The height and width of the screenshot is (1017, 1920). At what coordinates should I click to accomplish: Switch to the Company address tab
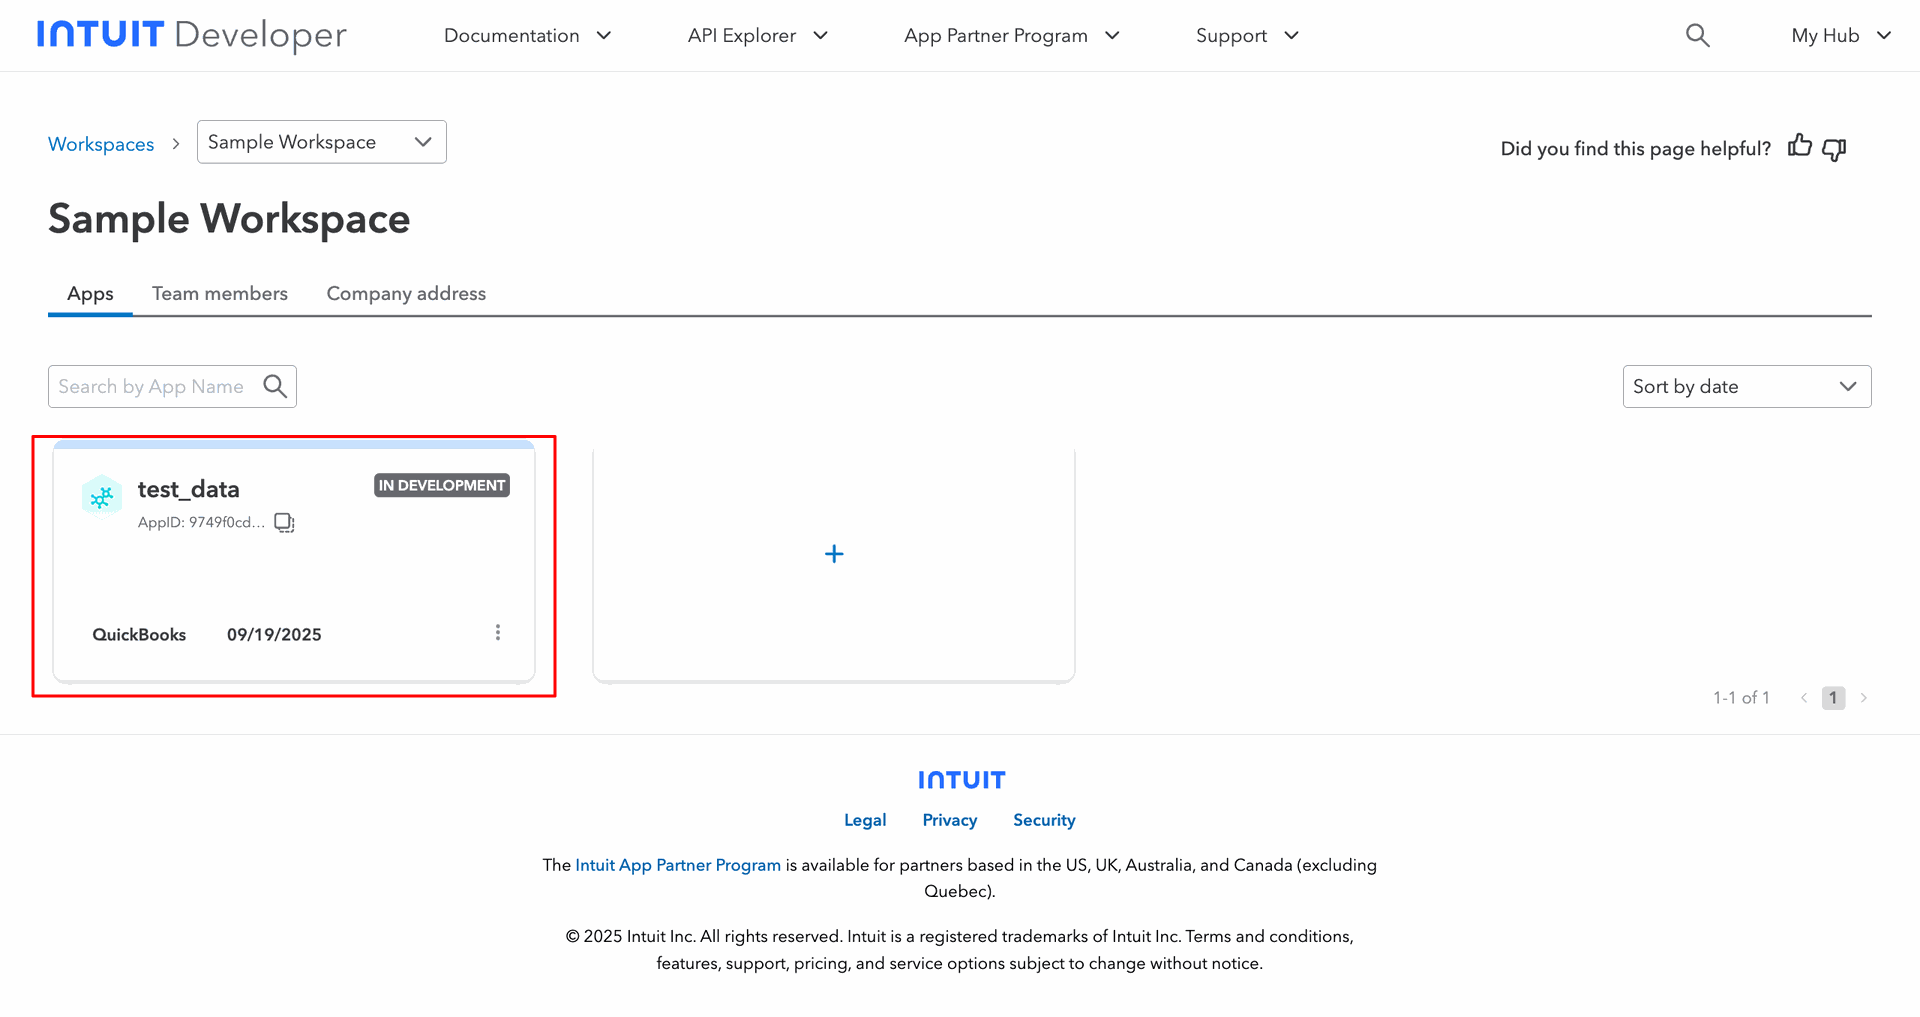(406, 294)
